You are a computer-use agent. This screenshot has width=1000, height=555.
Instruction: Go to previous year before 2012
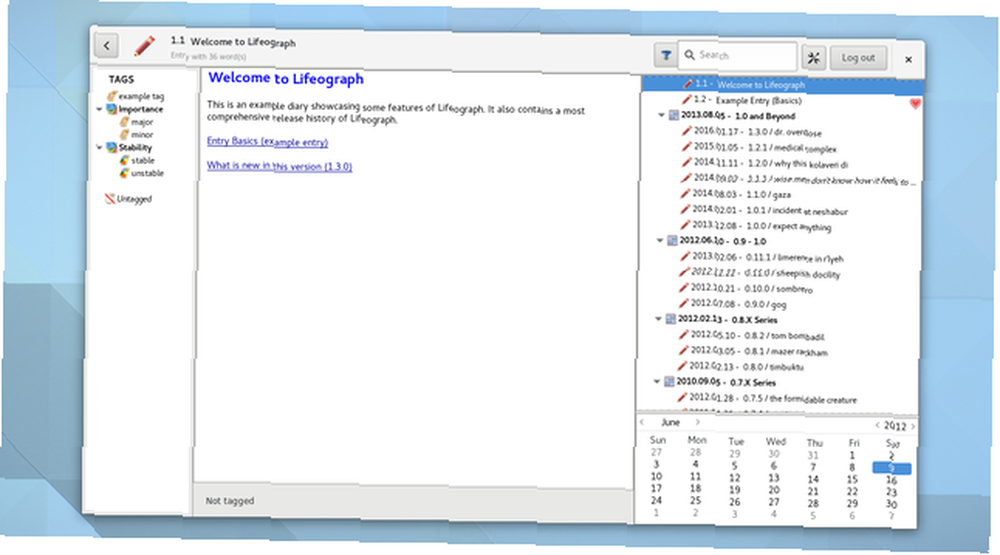(x=878, y=425)
